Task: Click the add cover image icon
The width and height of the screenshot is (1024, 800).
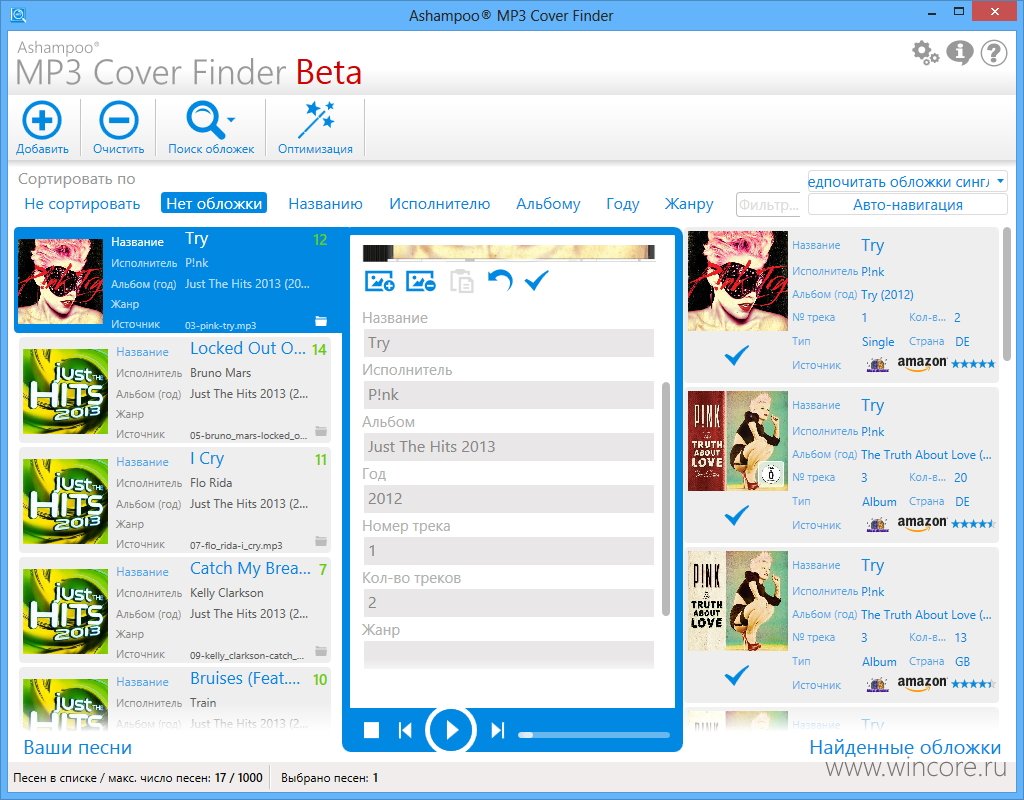Action: pyautogui.click(x=379, y=281)
